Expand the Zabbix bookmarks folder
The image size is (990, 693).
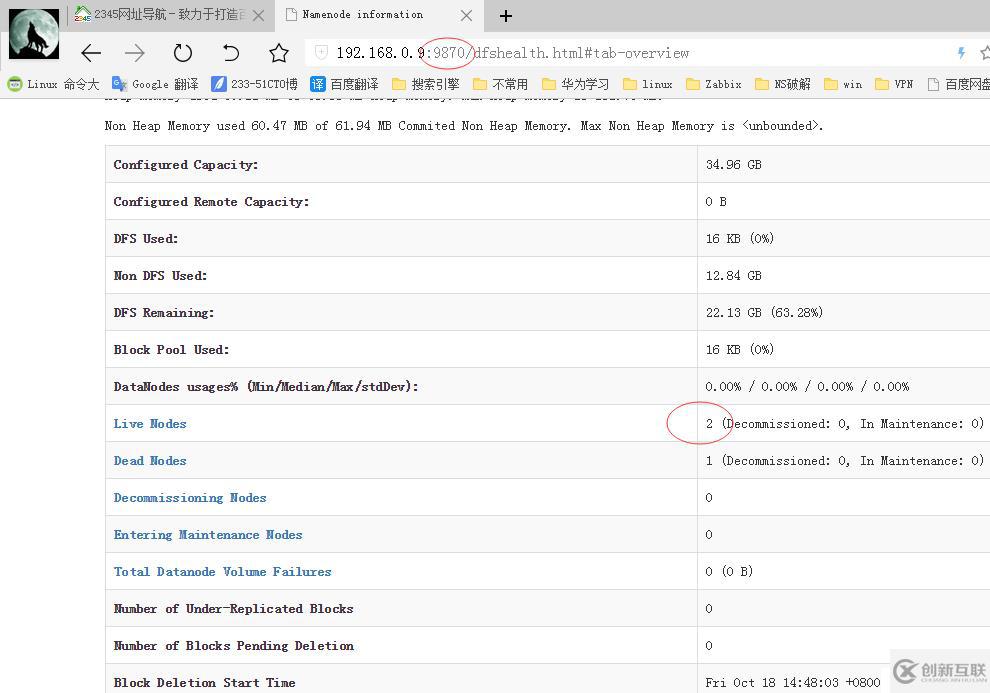point(713,84)
